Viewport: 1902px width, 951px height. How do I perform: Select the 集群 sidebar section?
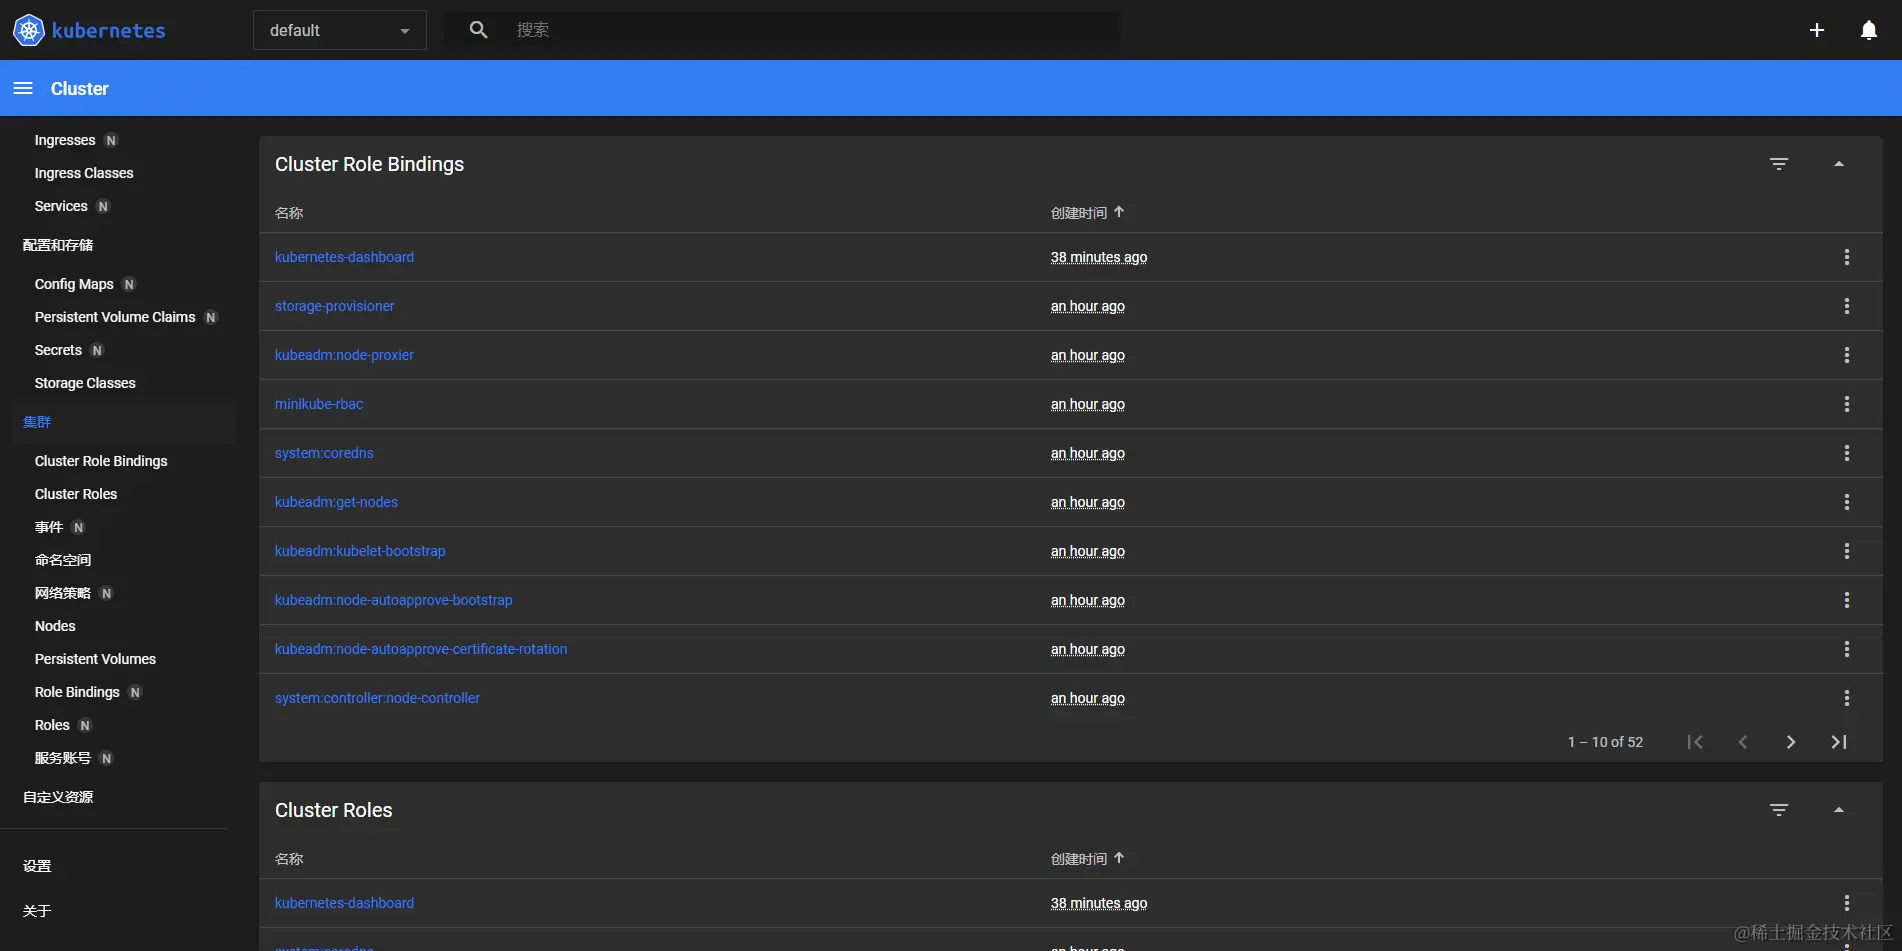click(x=37, y=422)
